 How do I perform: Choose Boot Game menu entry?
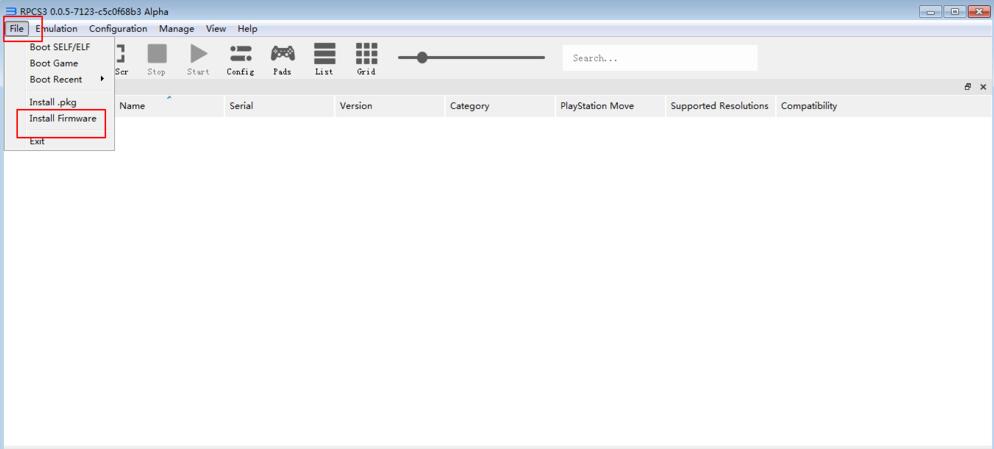click(54, 63)
